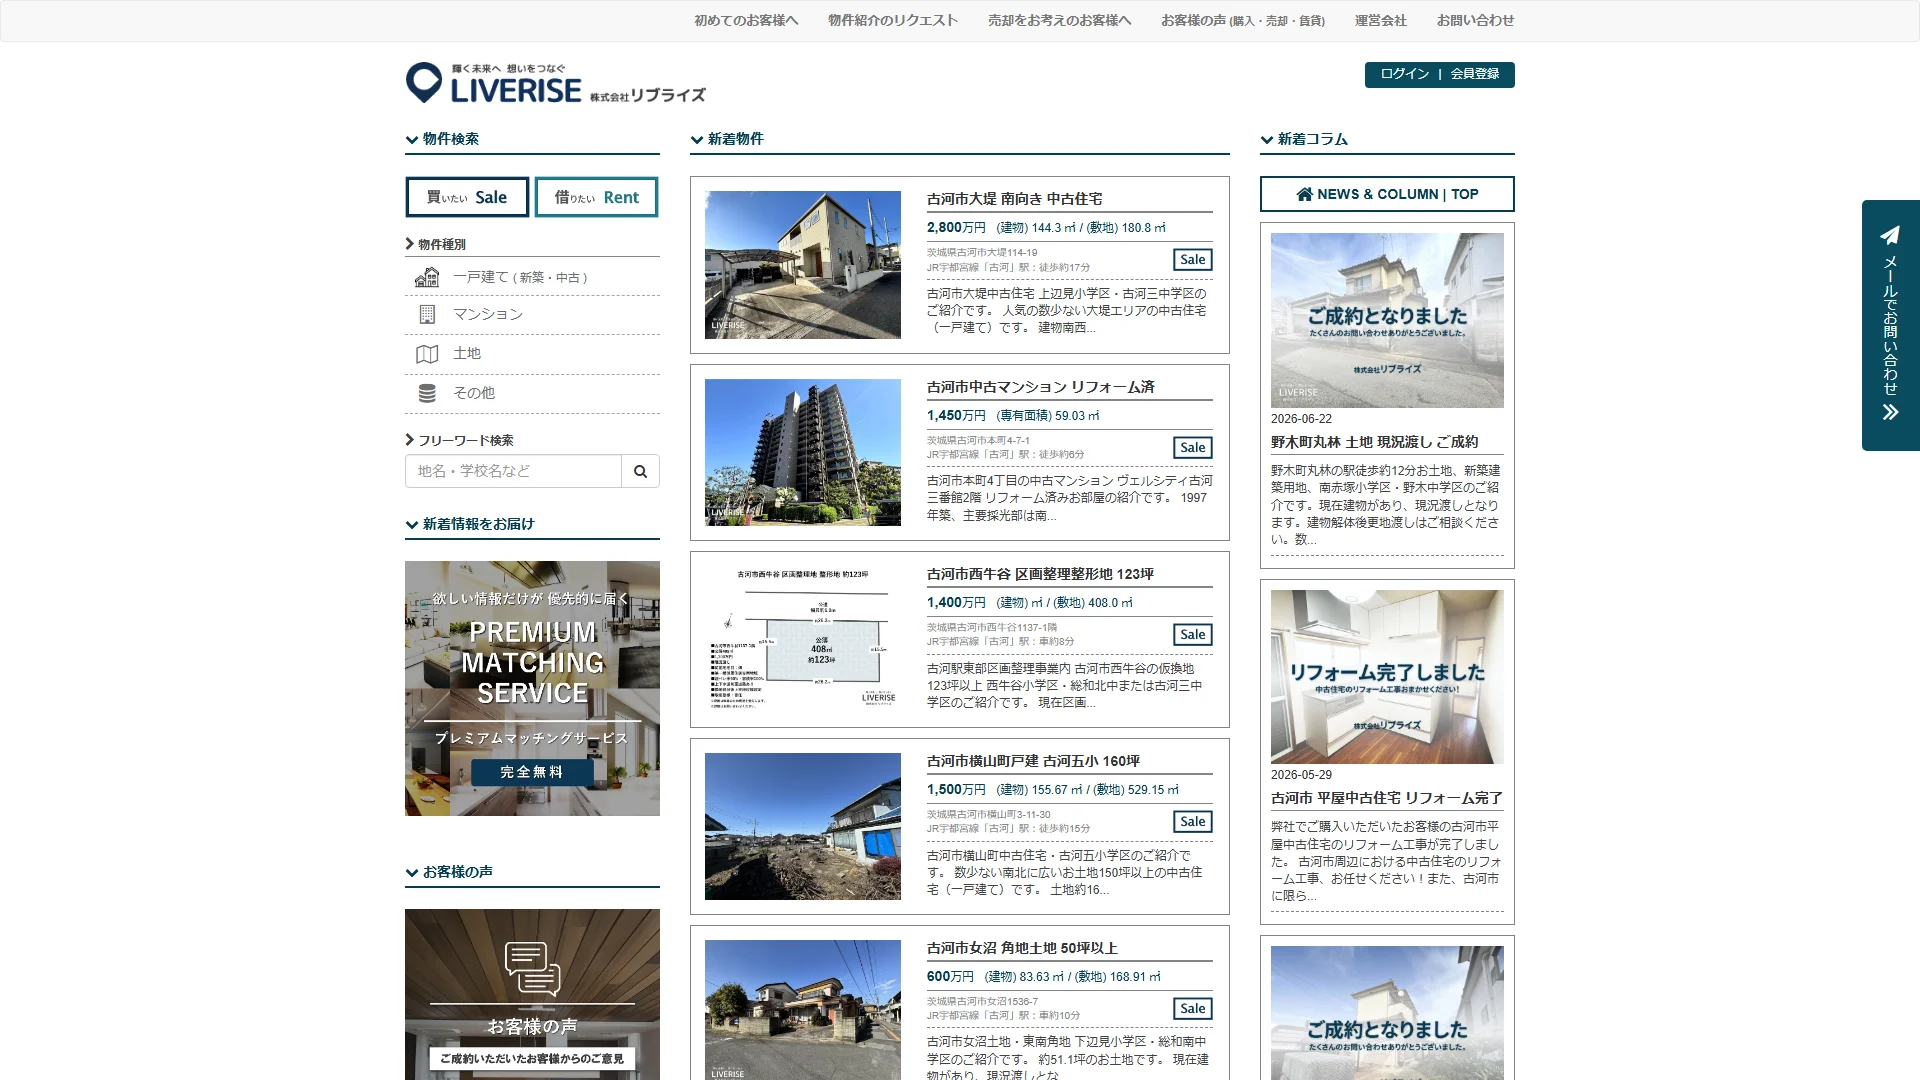Click the map icon for 土地

[427, 354]
